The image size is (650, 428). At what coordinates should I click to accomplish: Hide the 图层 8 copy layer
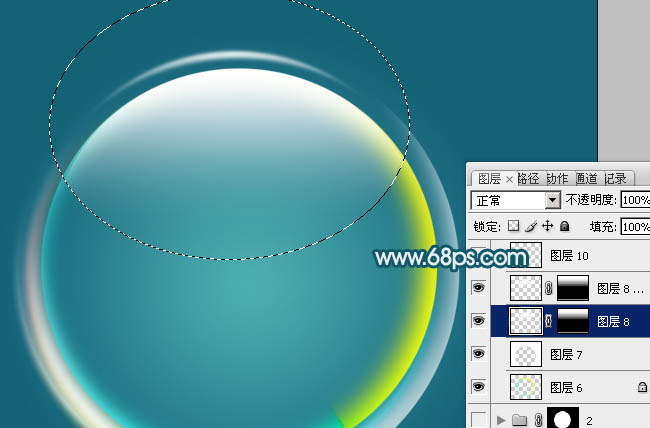(478, 288)
